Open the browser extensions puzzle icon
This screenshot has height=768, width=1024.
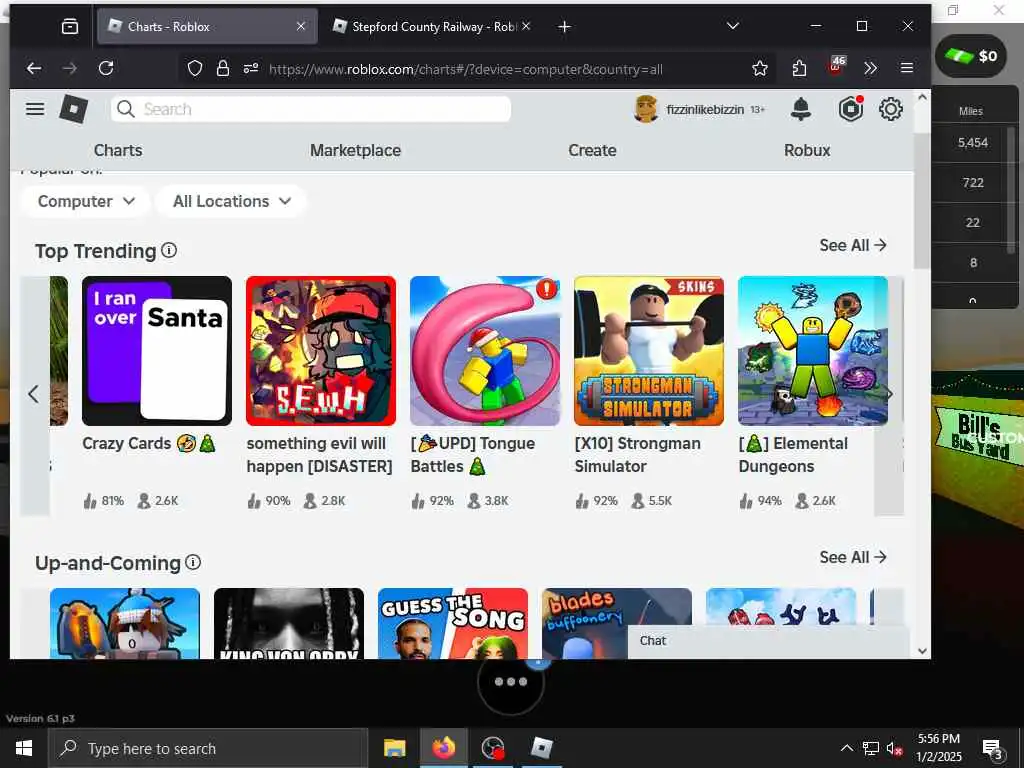click(x=799, y=68)
